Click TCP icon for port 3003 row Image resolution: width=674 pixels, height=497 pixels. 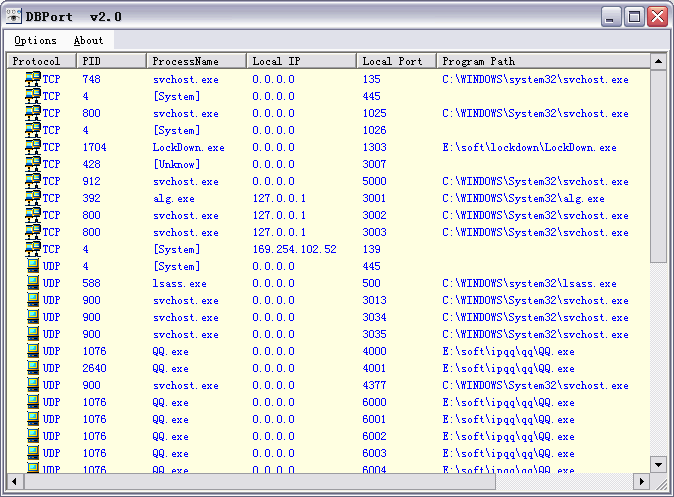pos(33,232)
